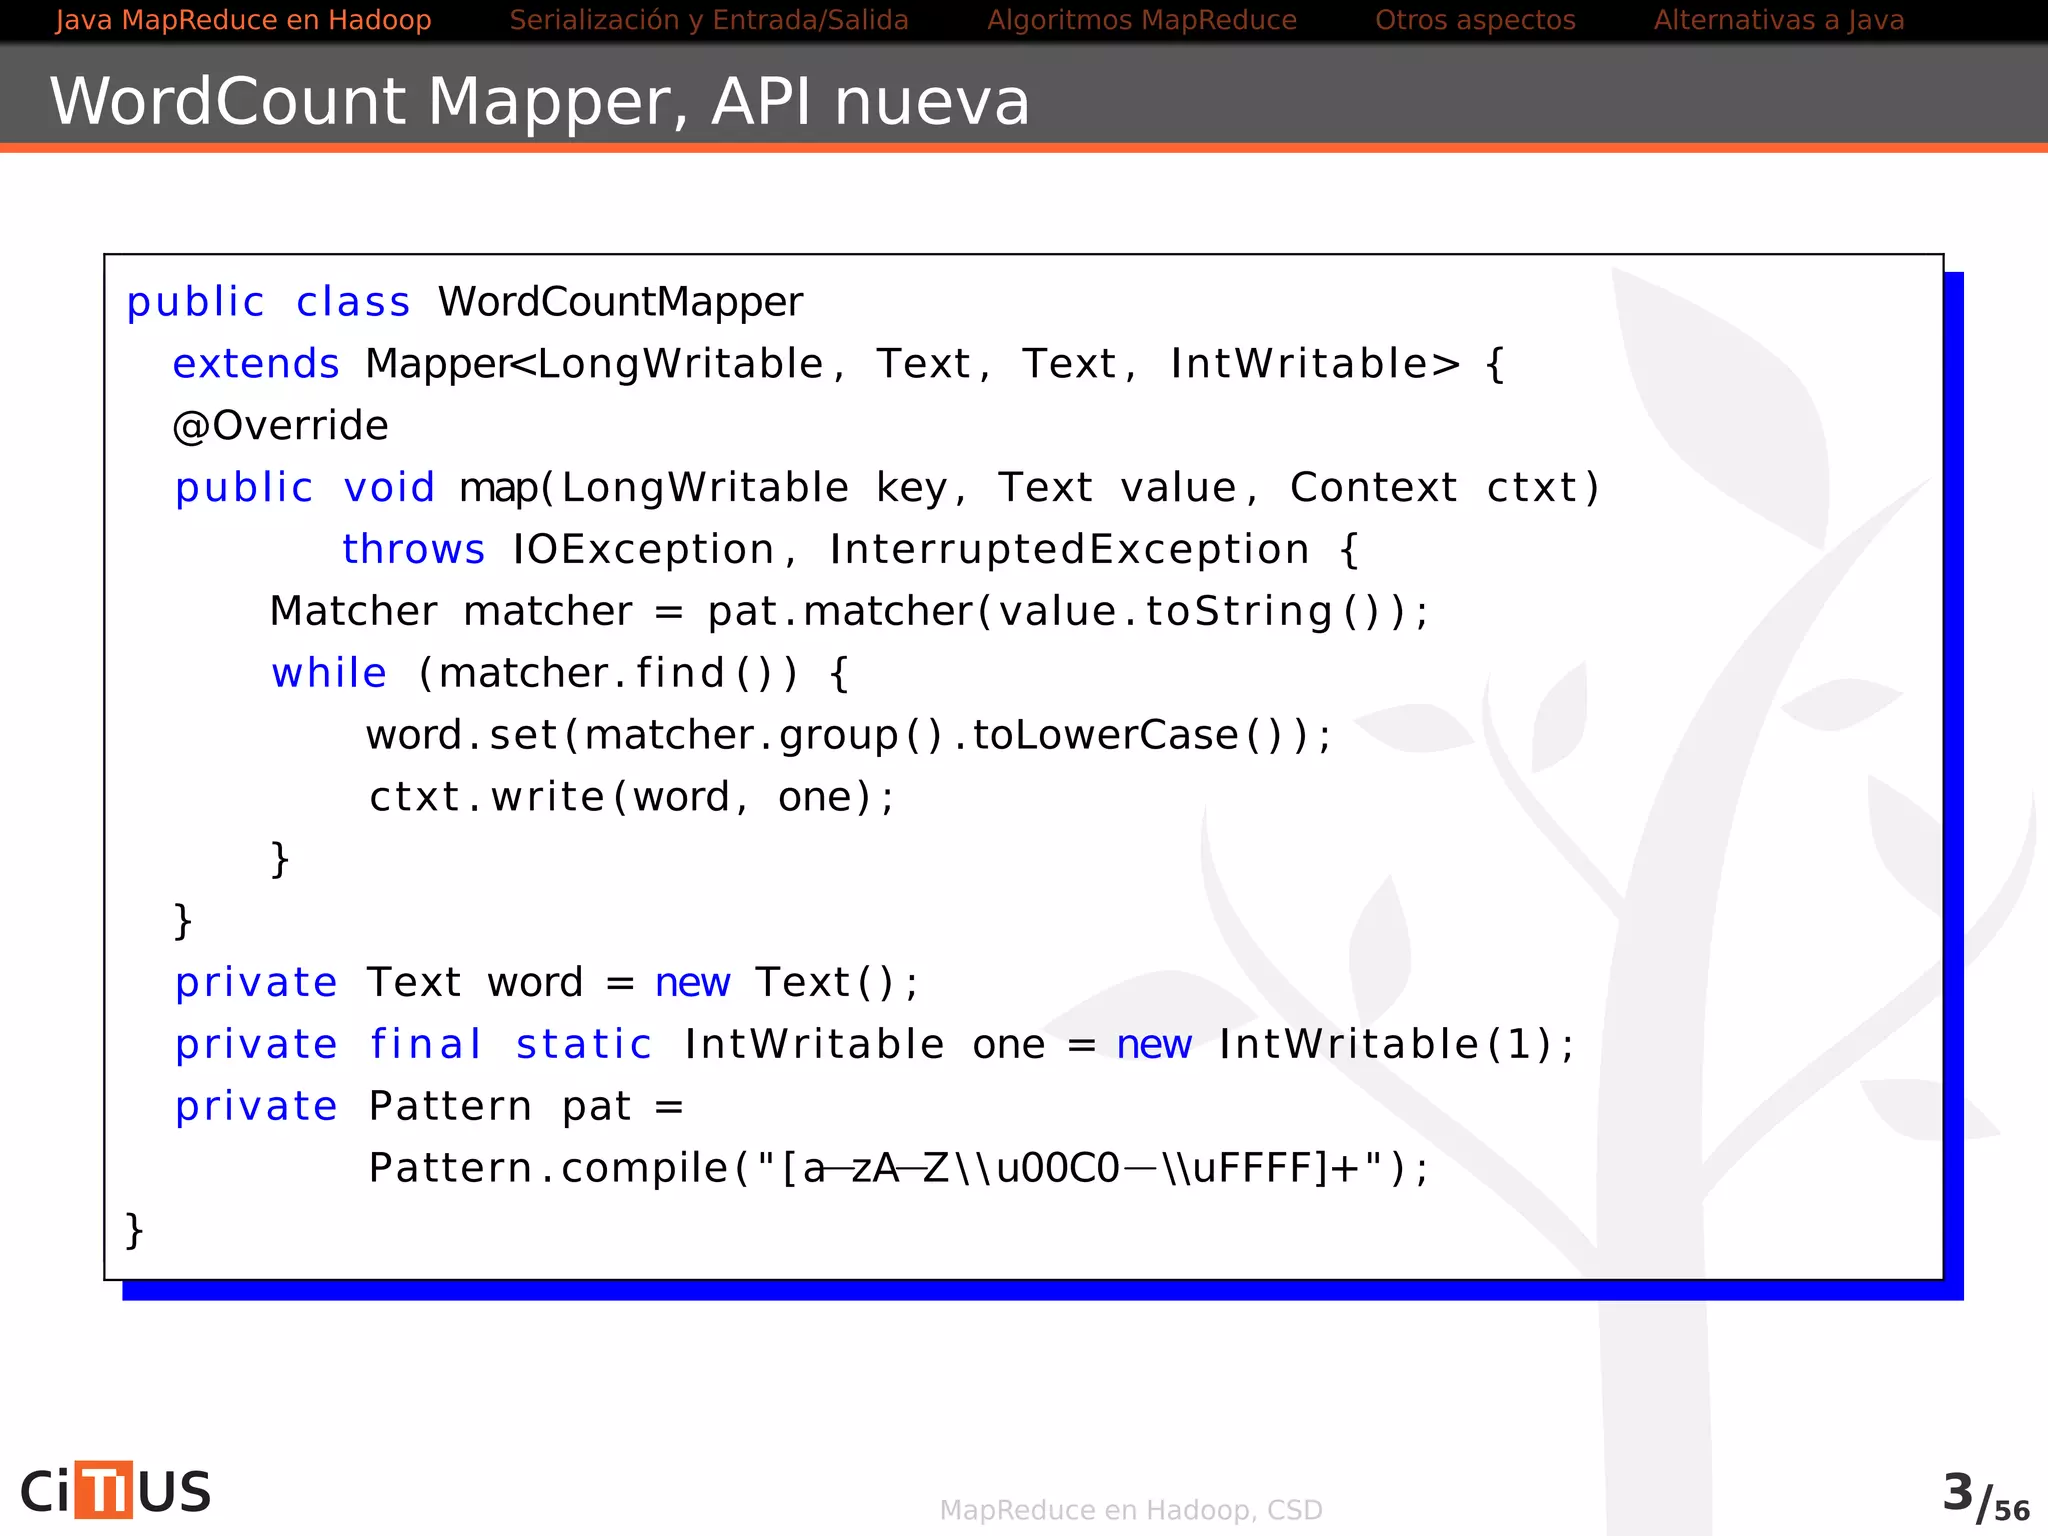Open the 'Otros aspectos' section link

[x=1475, y=20]
